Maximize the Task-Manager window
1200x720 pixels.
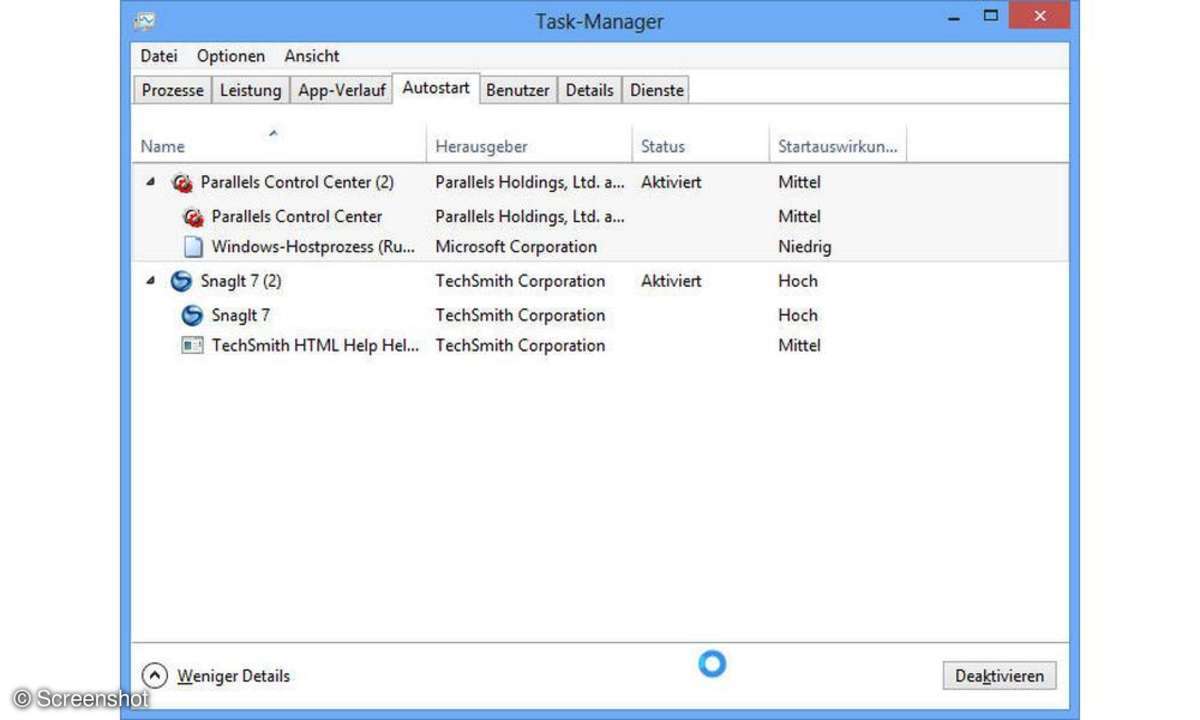click(991, 17)
